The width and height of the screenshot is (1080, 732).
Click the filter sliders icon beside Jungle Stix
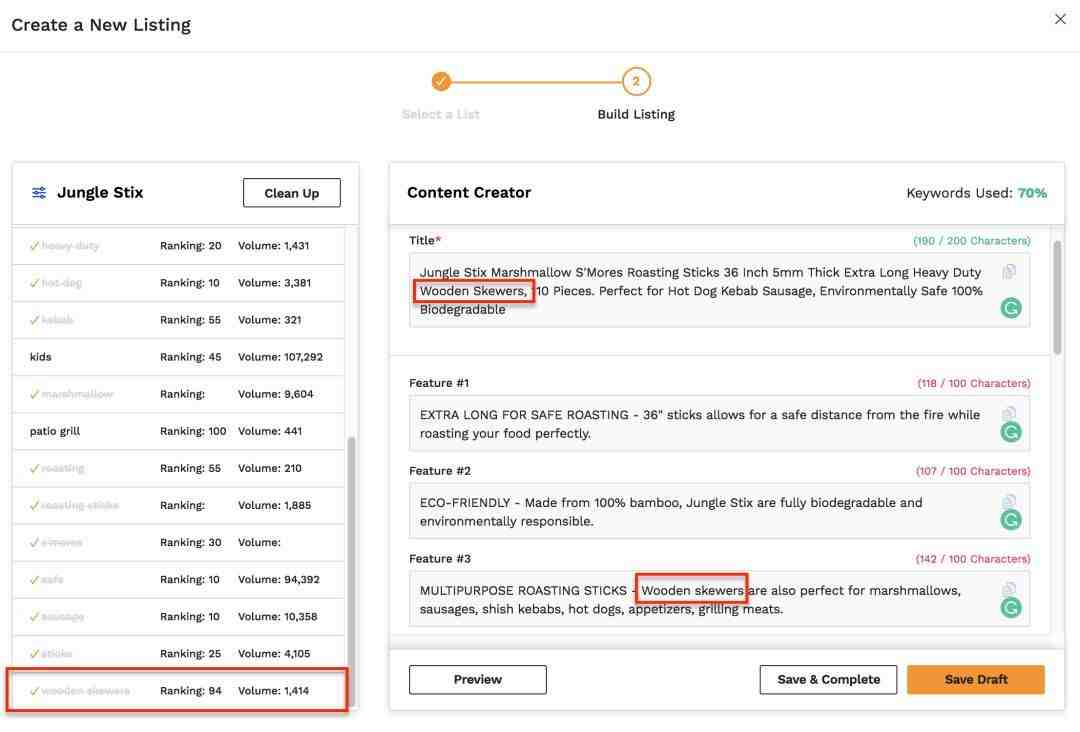tap(39, 193)
